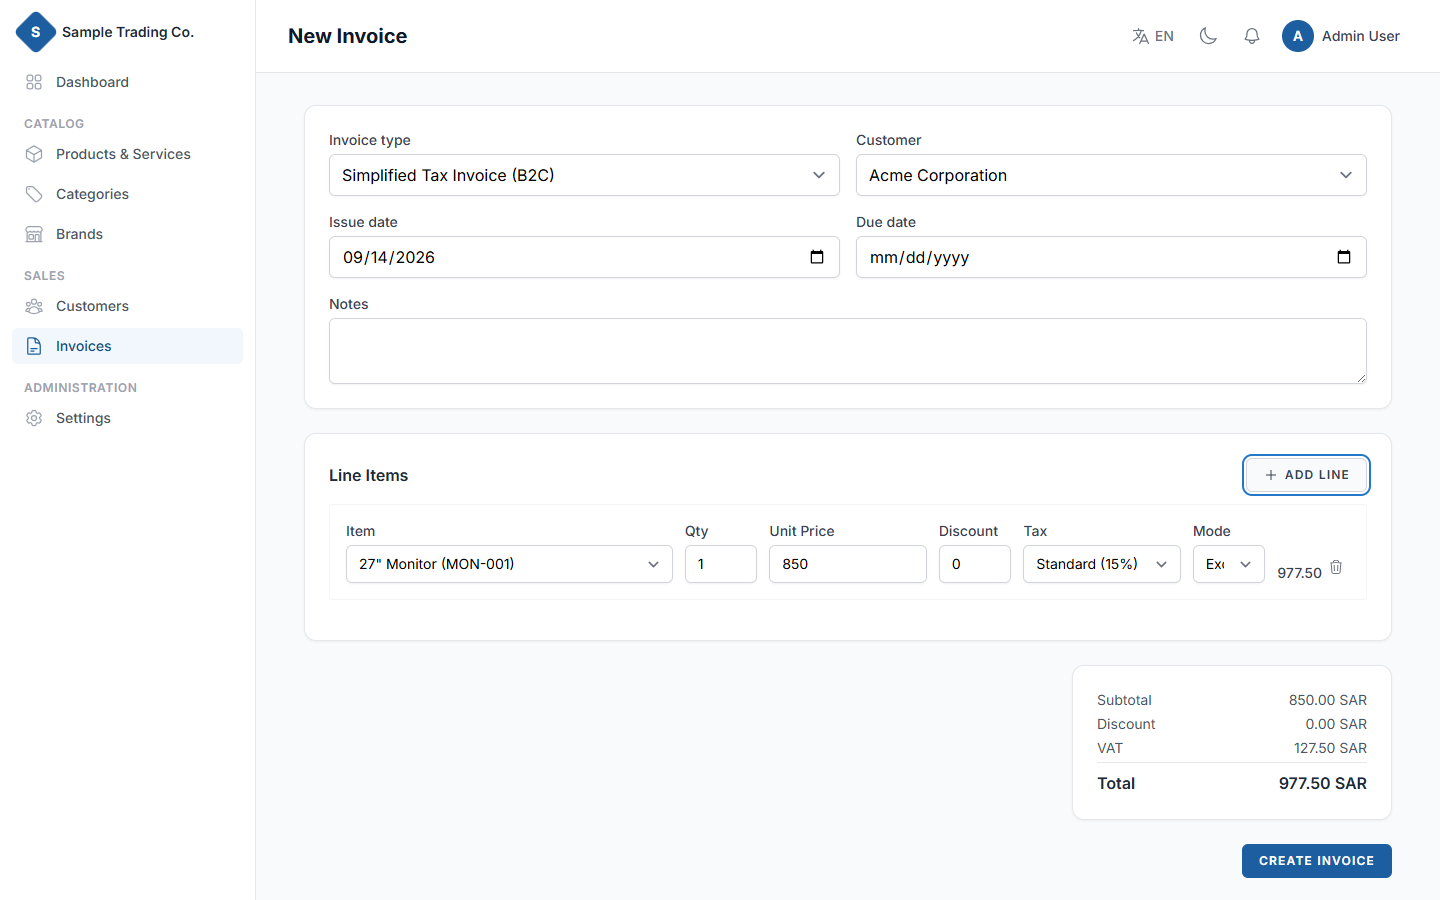Click the Products & Services box icon
The width and height of the screenshot is (1440, 900).
pos(34,154)
